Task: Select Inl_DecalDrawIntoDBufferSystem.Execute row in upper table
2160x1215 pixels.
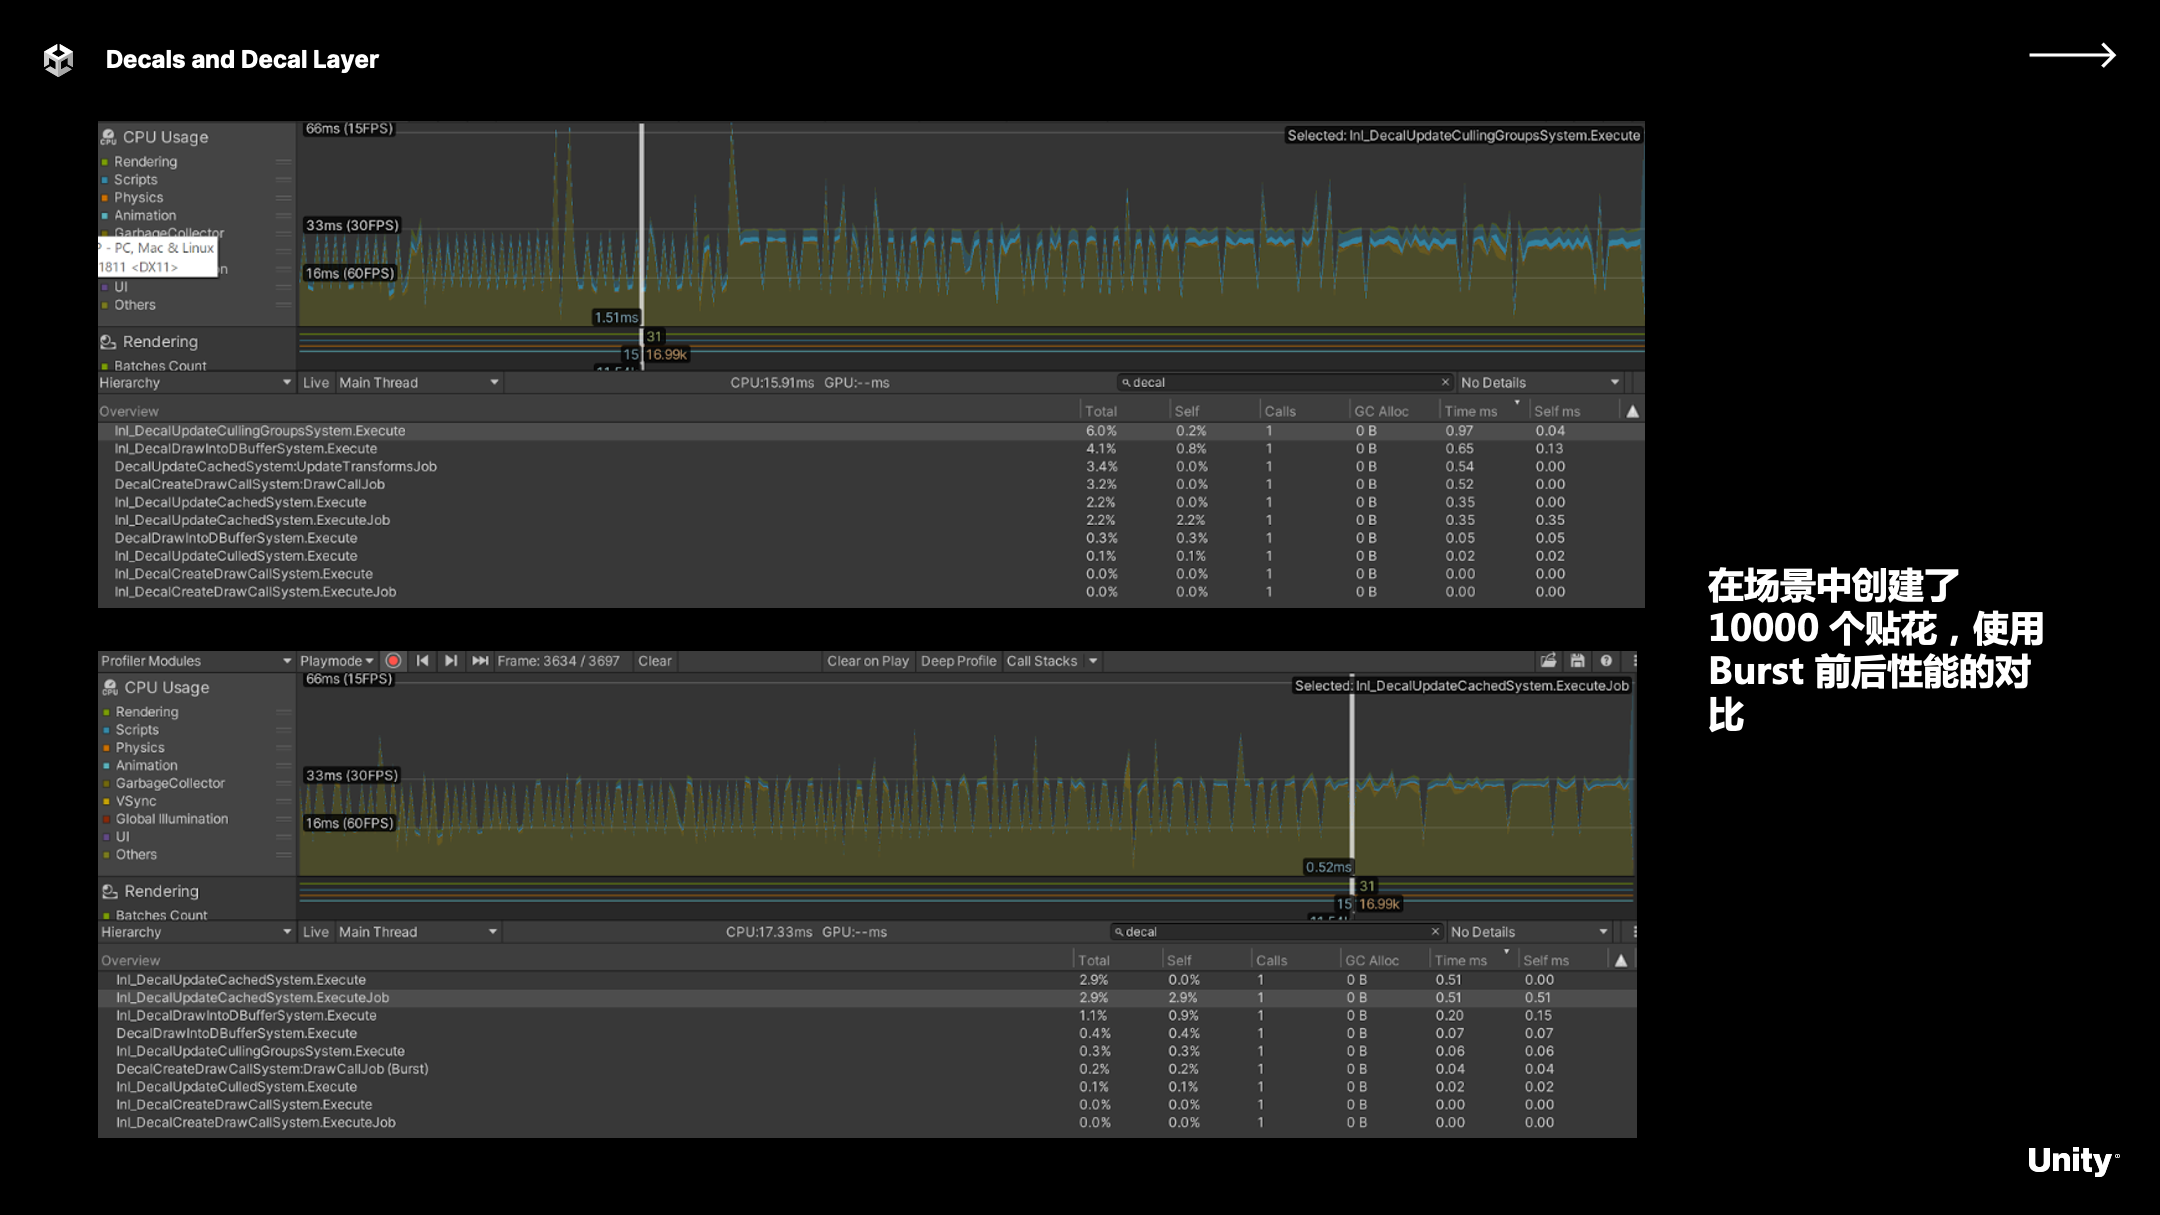Action: point(246,449)
